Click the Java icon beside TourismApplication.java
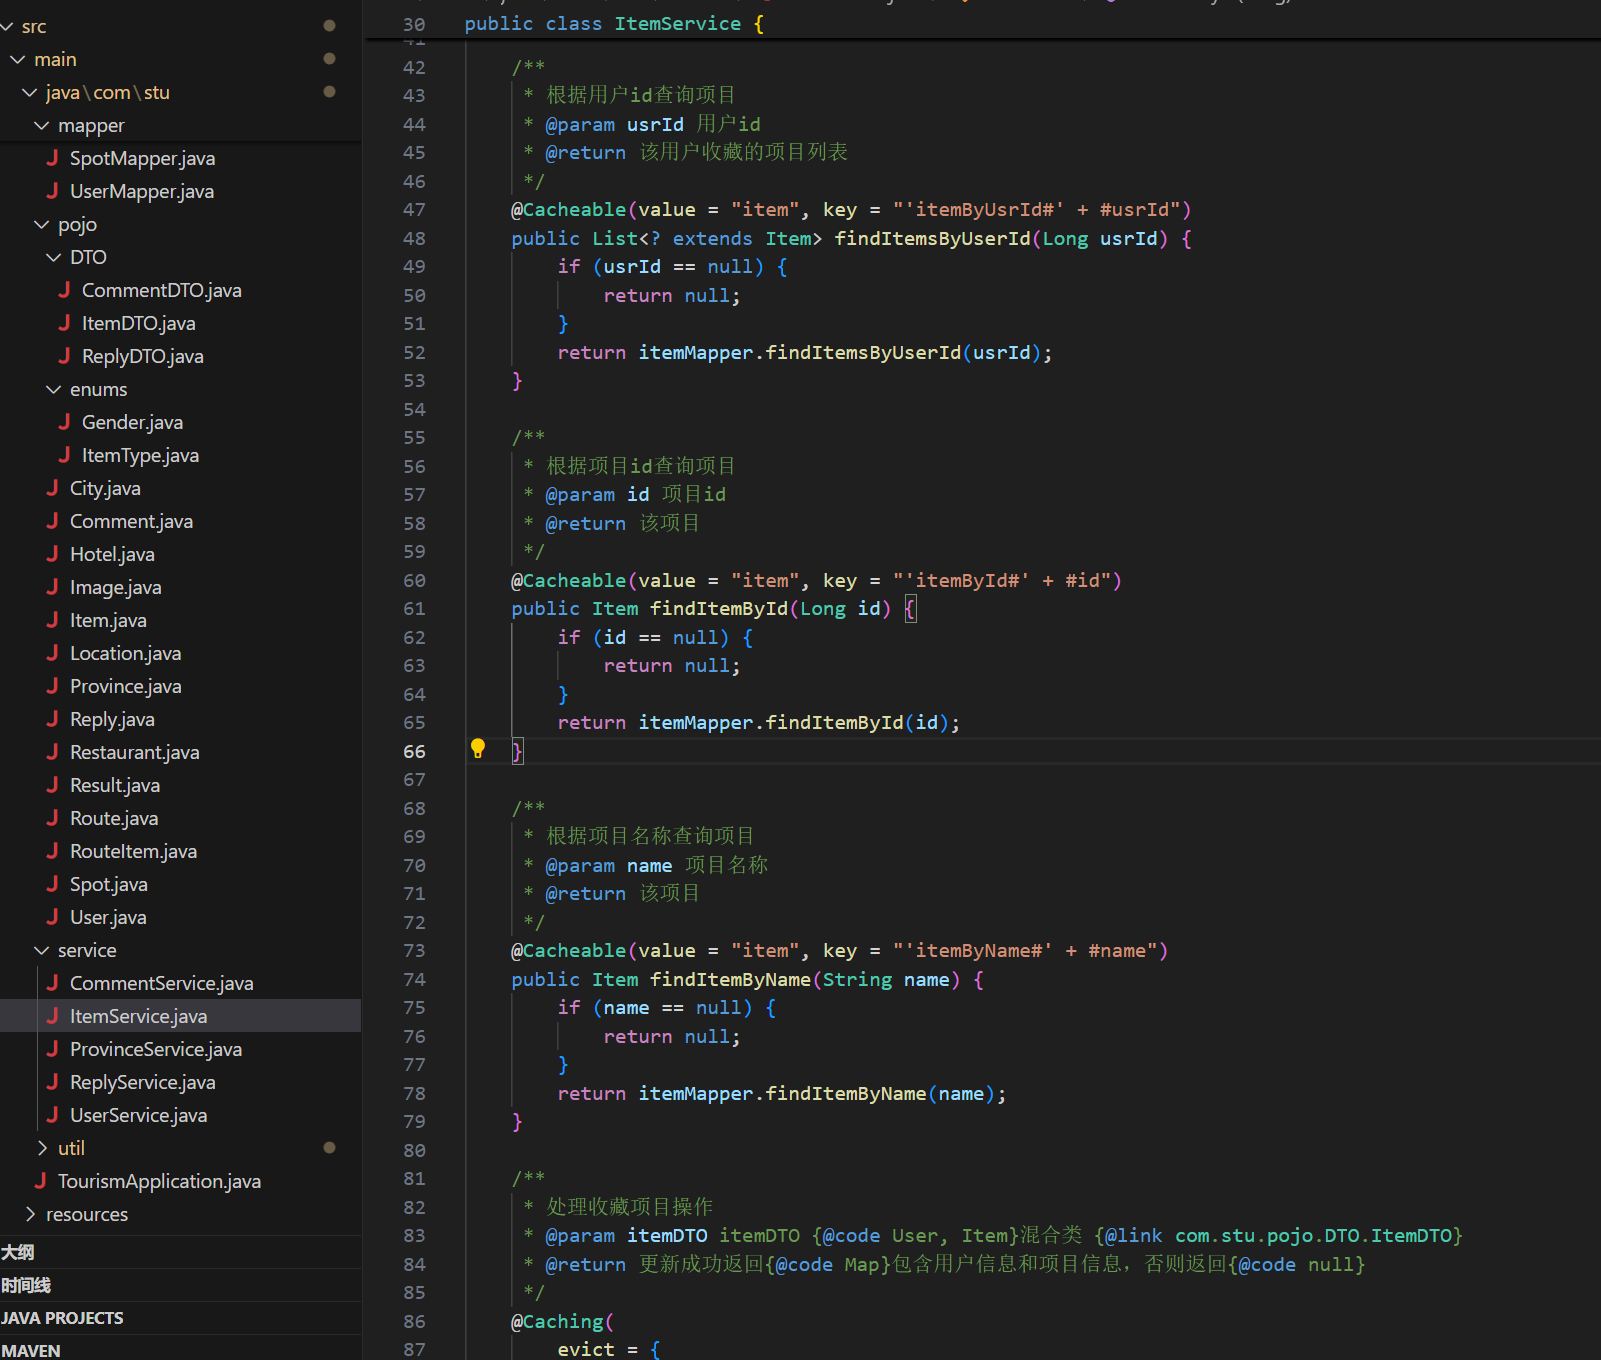Screen dimensions: 1601x1360 (40, 1181)
